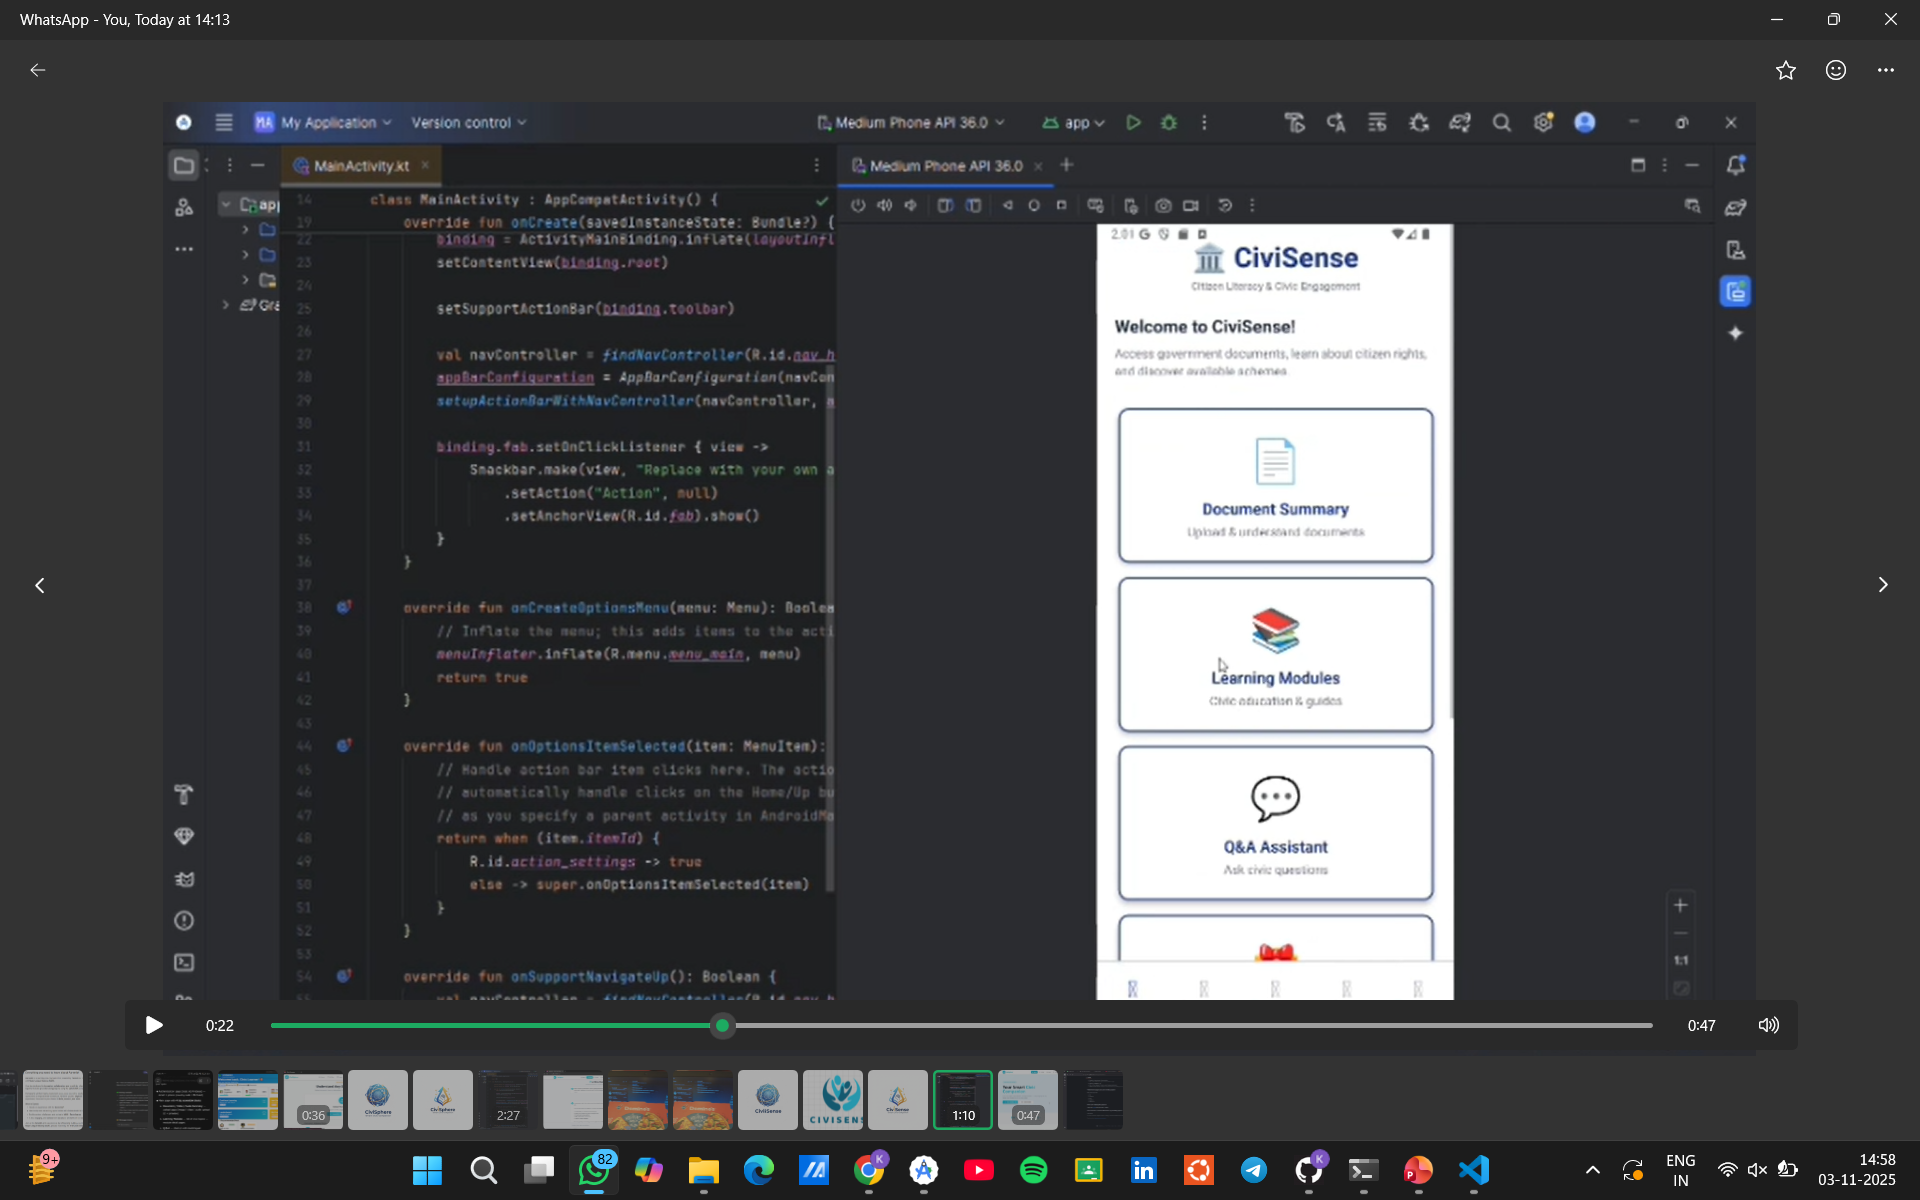1920x1200 pixels.
Task: Go back using the top-left arrow
Action: click(38, 70)
